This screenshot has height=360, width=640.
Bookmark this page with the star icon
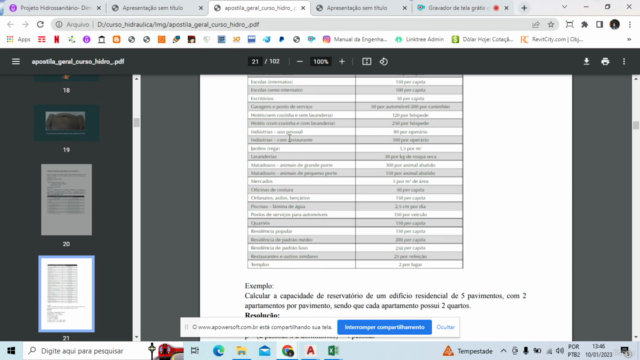(551, 24)
